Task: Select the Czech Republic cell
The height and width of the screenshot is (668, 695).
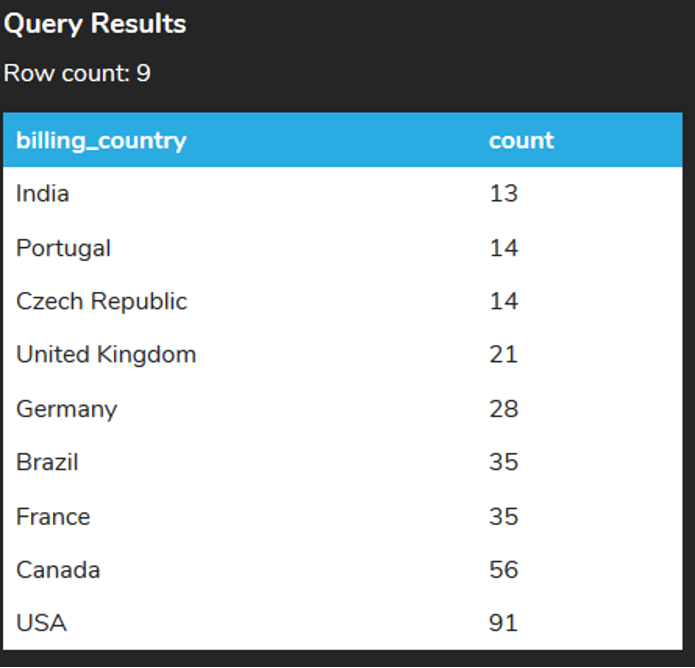Action: (101, 301)
